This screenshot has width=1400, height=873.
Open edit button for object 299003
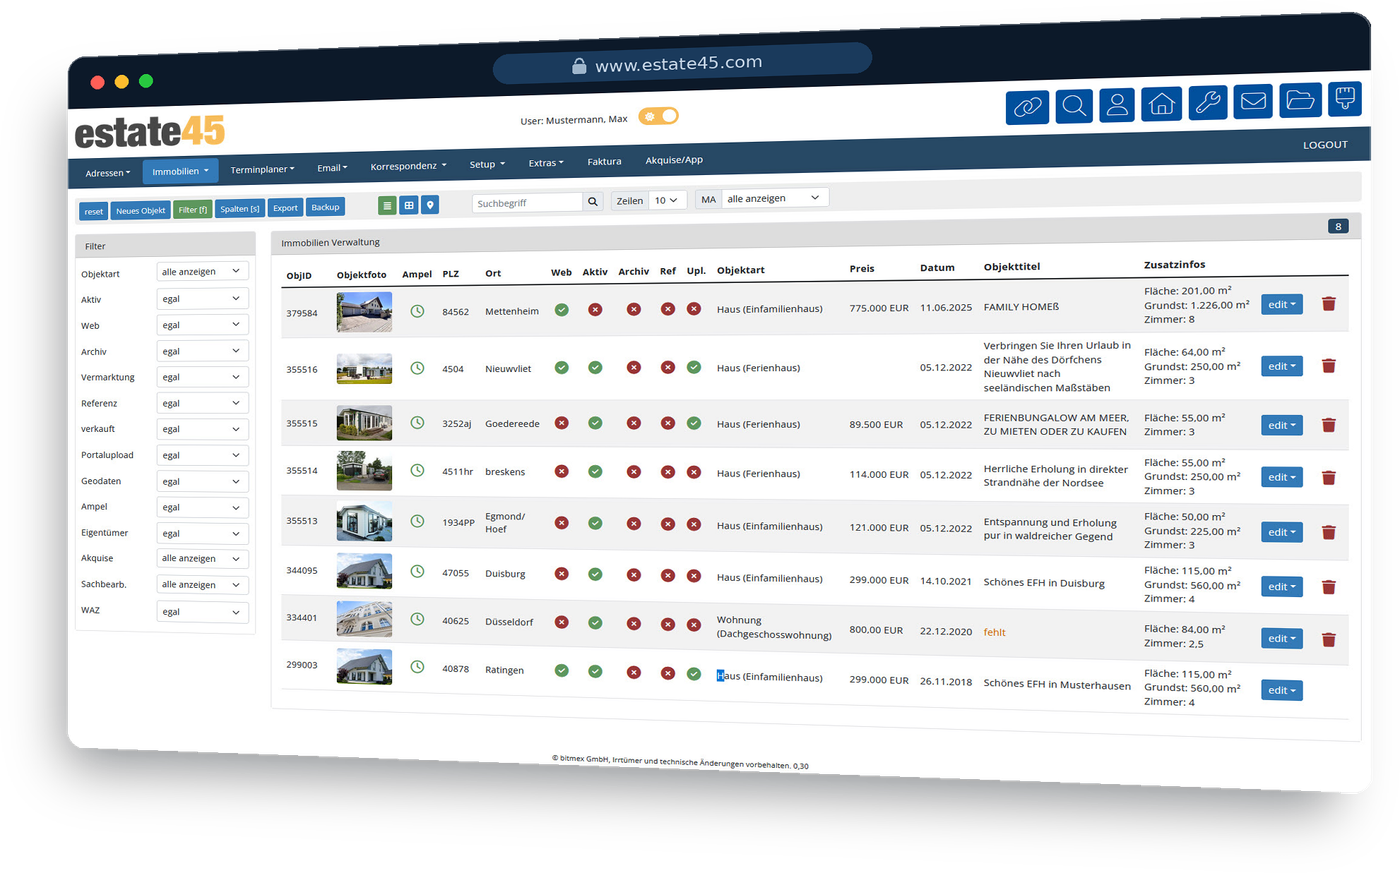[x=1281, y=690]
